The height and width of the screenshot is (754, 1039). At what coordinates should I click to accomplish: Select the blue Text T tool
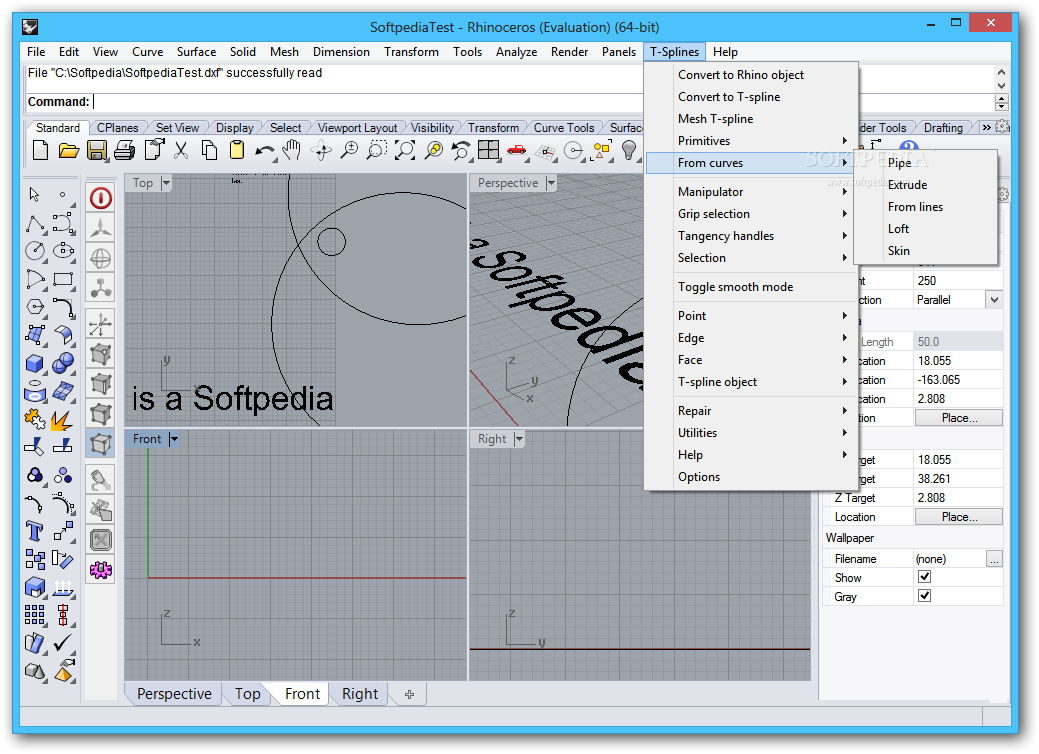pos(34,531)
